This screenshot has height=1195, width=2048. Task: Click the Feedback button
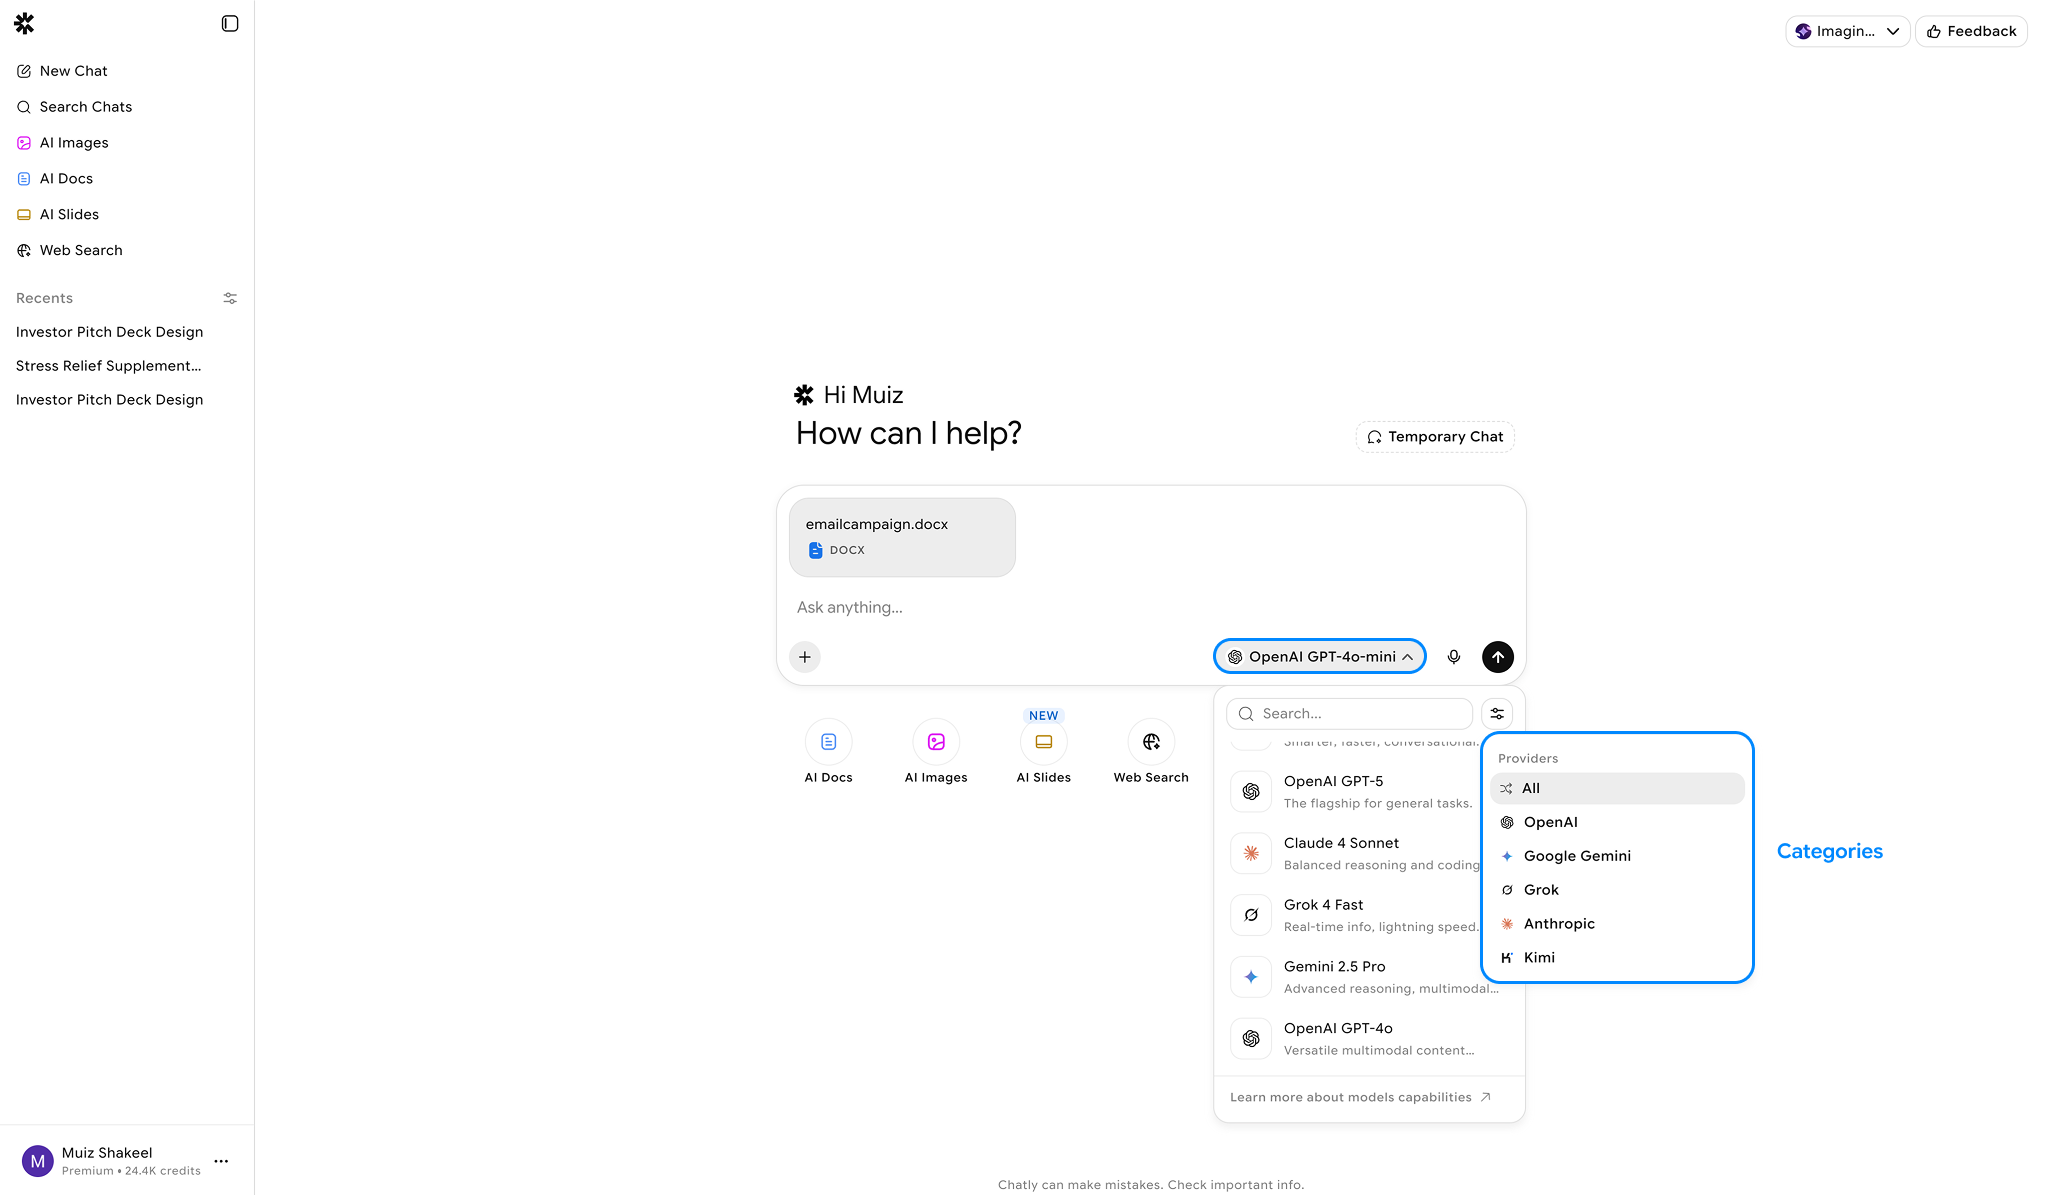(1970, 31)
